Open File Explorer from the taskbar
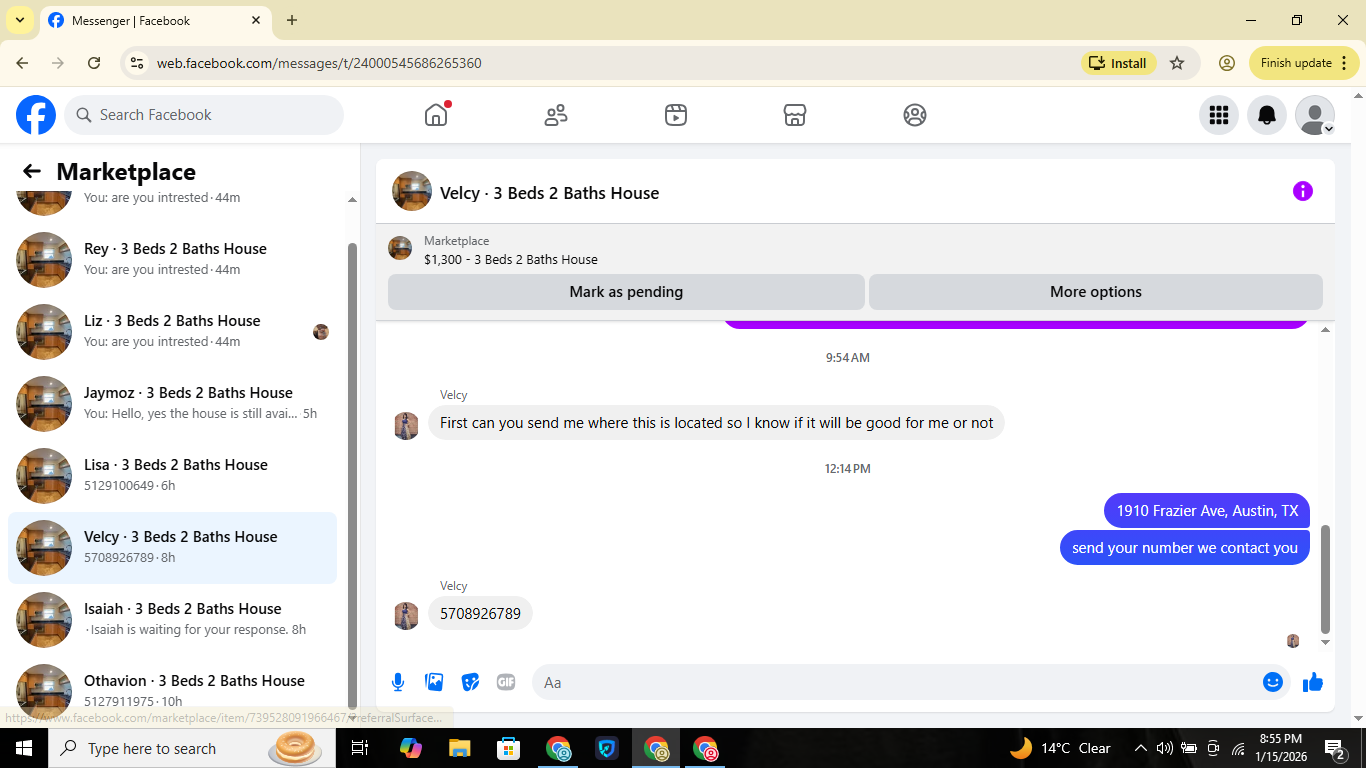Screen dimensions: 1366x768 pos(460,748)
